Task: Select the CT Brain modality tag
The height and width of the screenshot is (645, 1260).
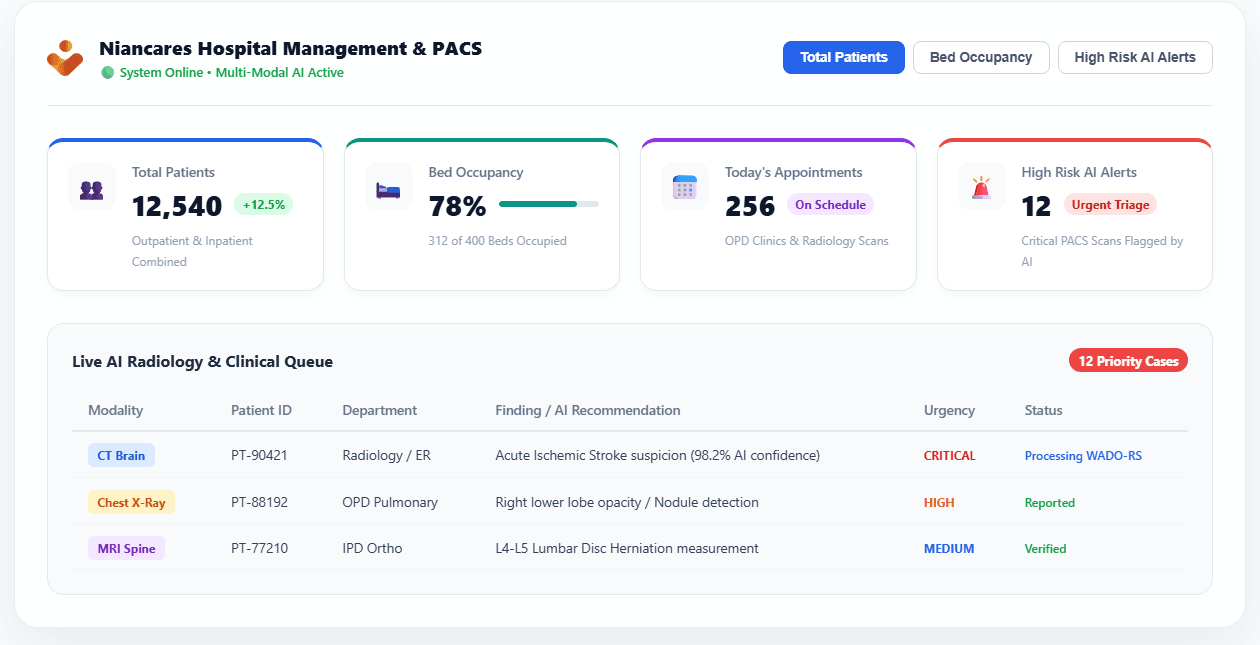Action: pyautogui.click(x=121, y=456)
